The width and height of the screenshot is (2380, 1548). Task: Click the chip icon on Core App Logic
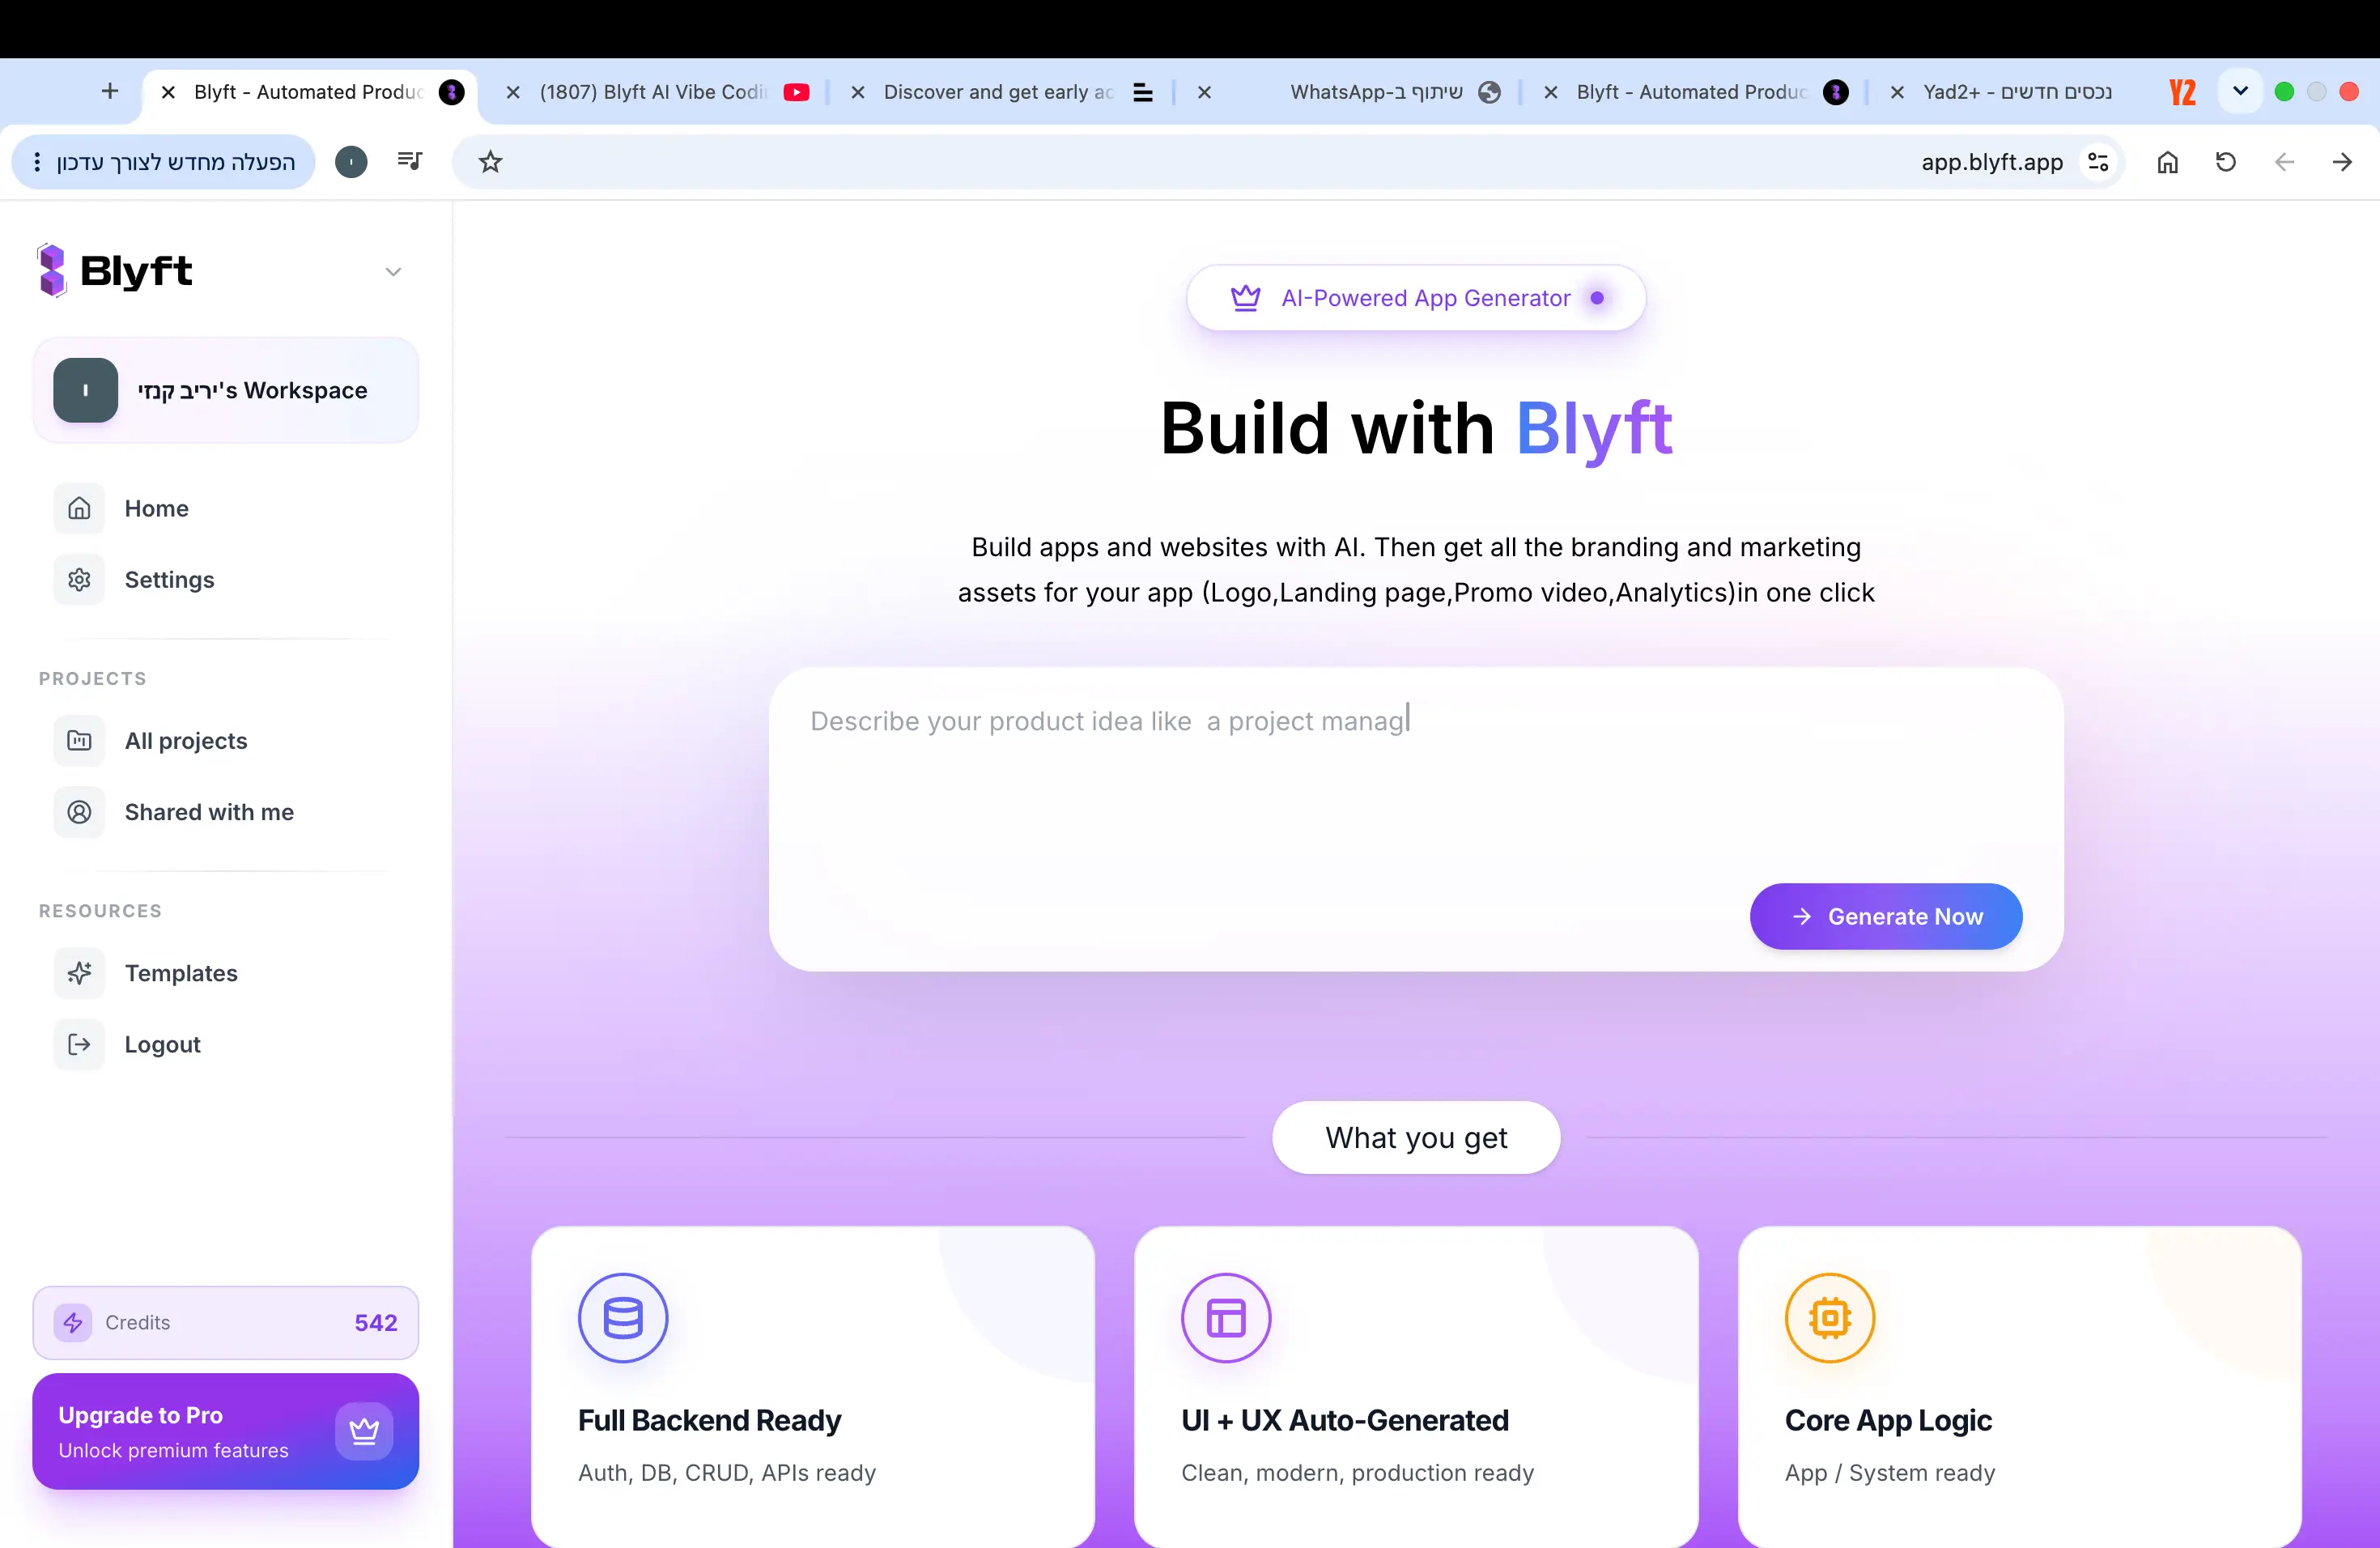[x=1830, y=1318]
